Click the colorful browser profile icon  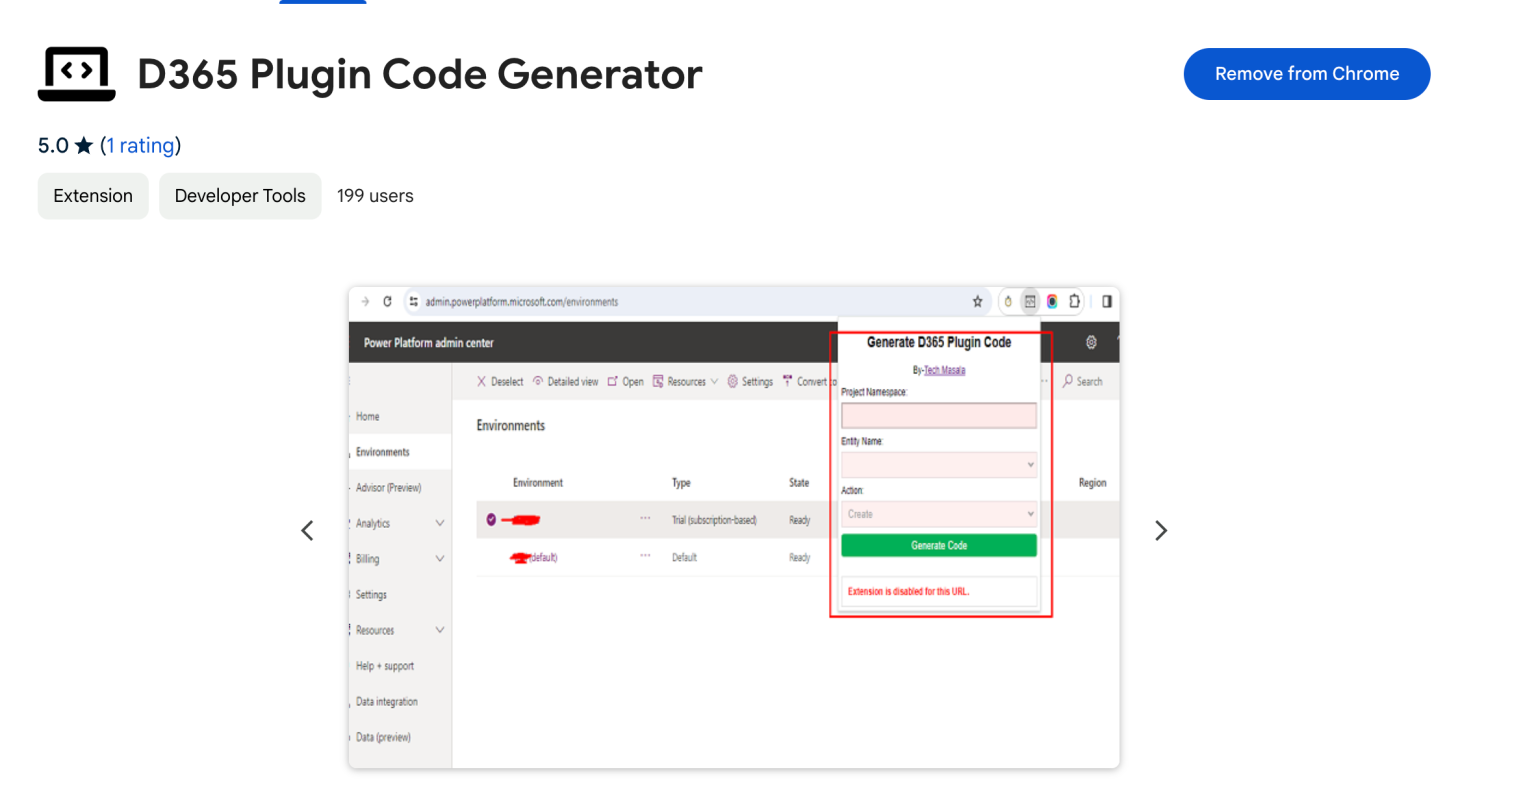[1052, 300]
